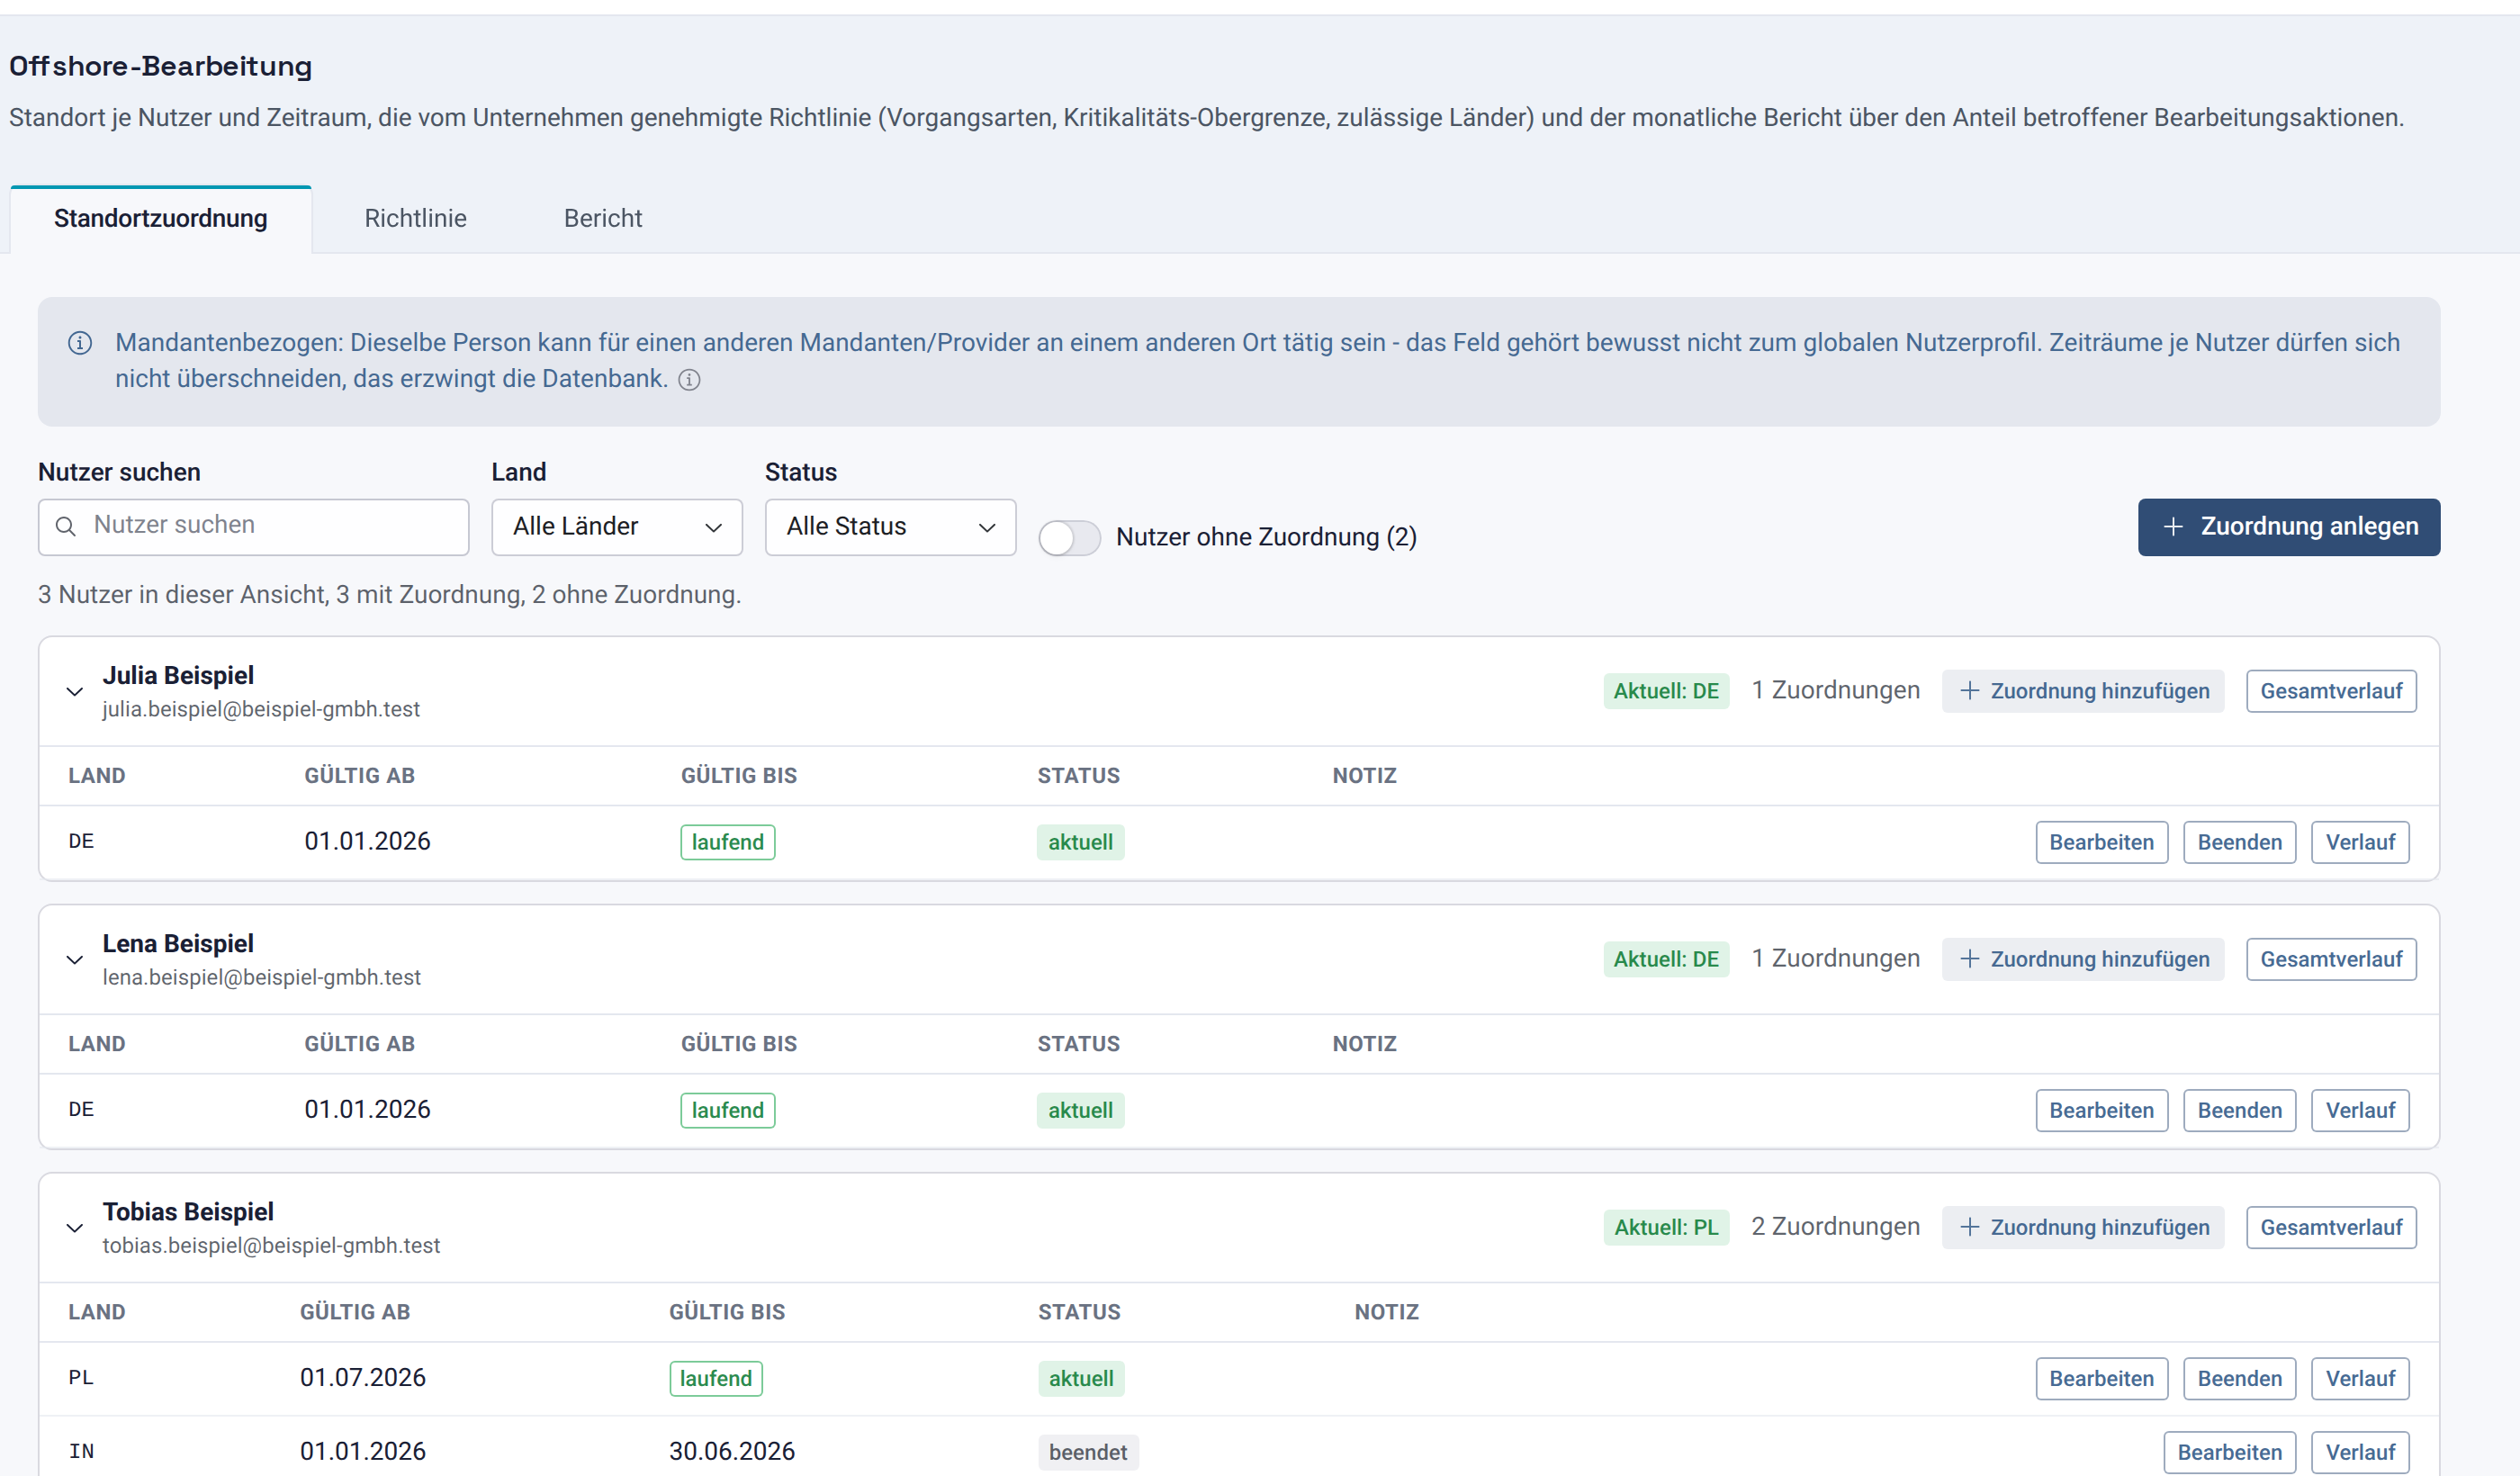Open Gesamtverlauf for Julia Beispiel
This screenshot has width=2520, height=1476.
2331,691
